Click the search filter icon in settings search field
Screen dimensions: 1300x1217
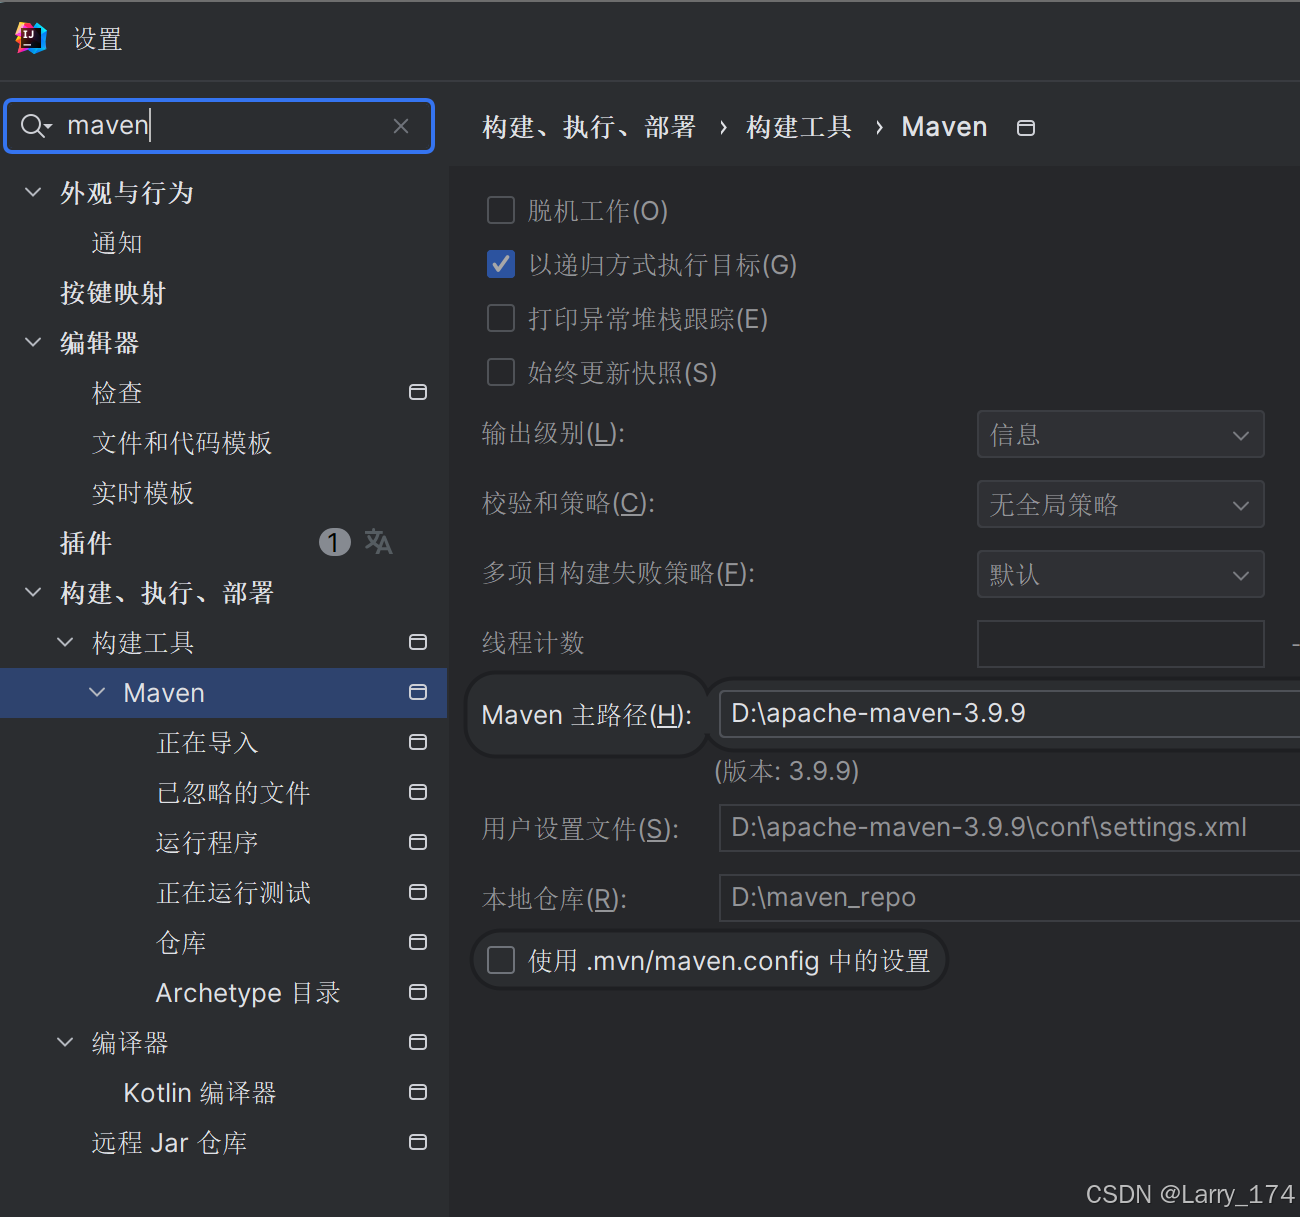35,125
